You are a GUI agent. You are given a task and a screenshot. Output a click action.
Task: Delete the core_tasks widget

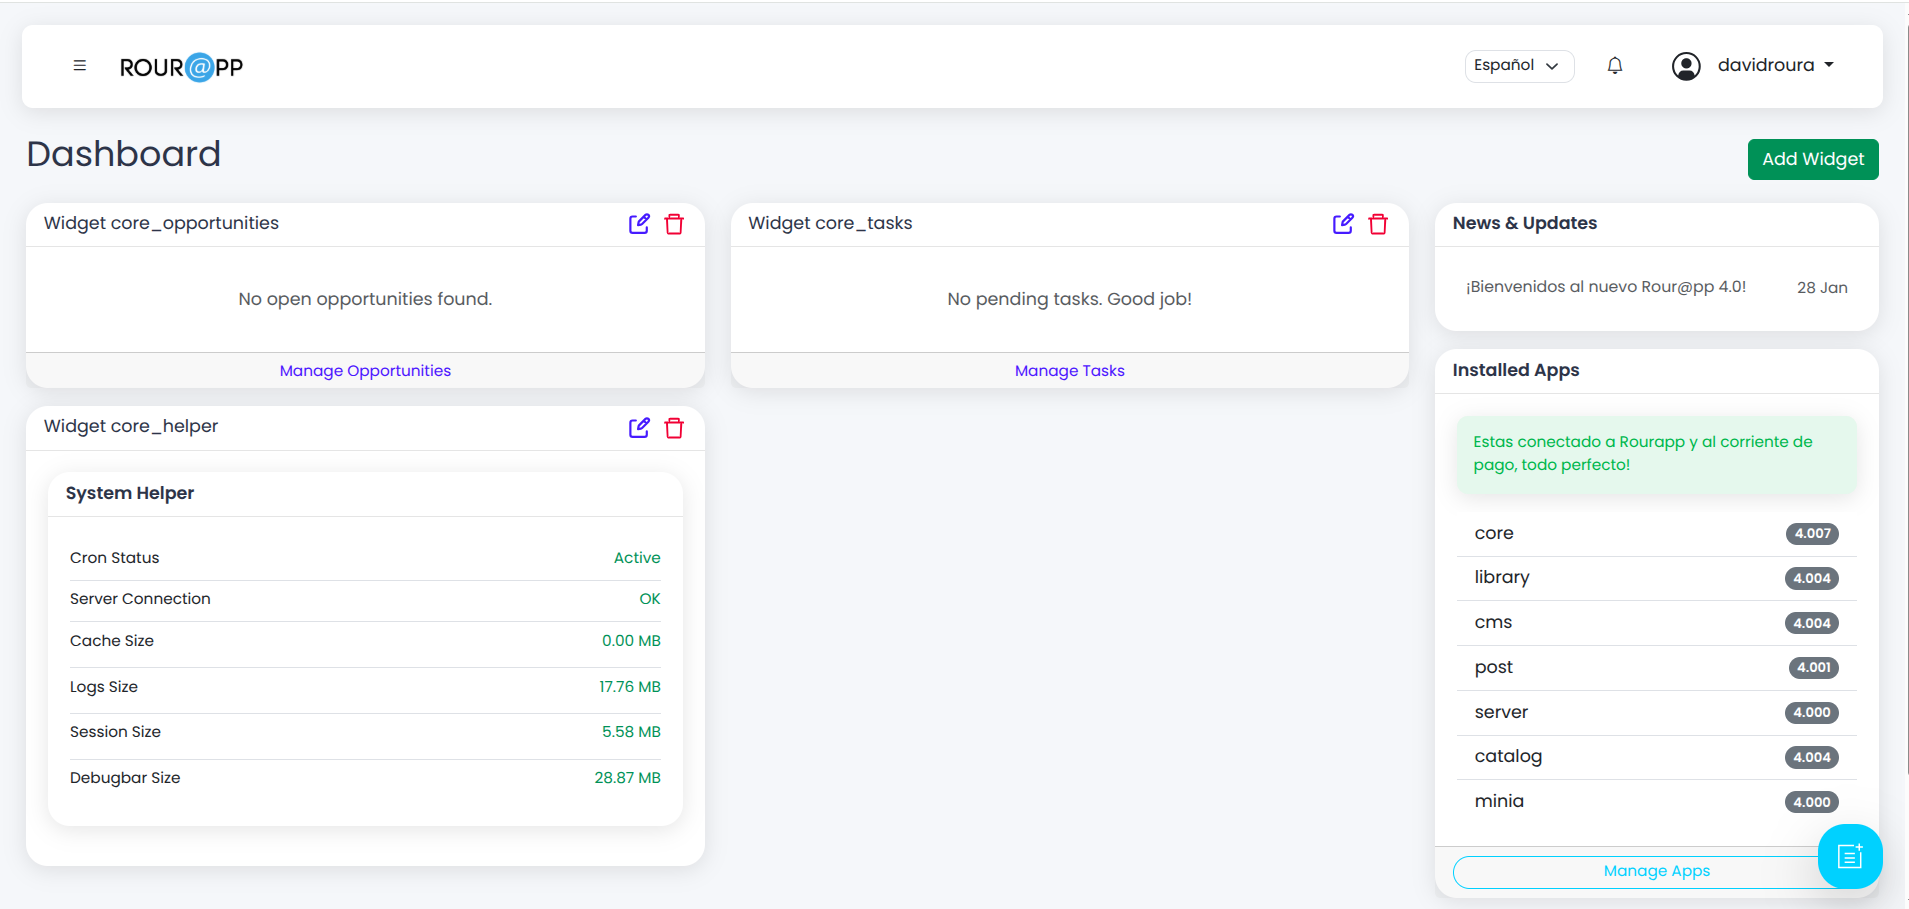tap(1378, 224)
